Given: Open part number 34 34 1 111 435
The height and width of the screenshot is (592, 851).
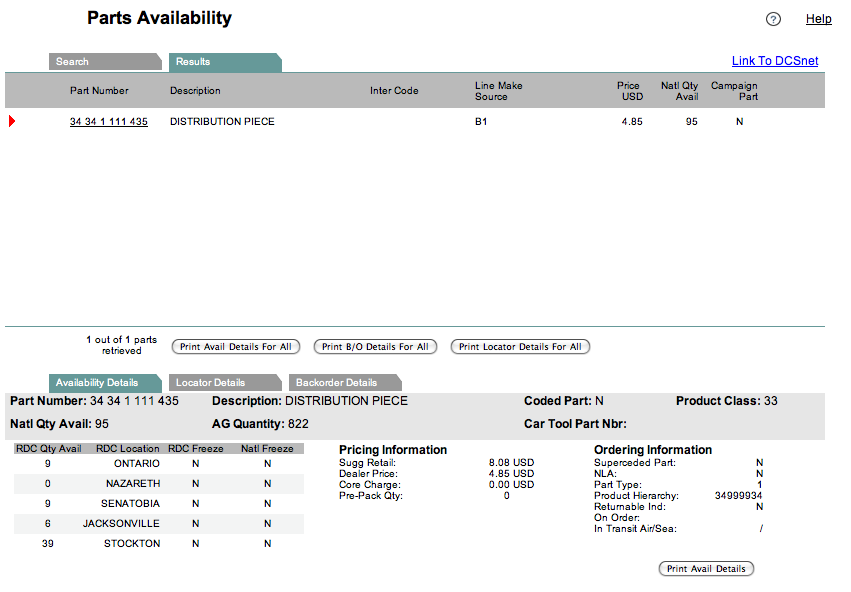Looking at the screenshot, I should tap(109, 122).
